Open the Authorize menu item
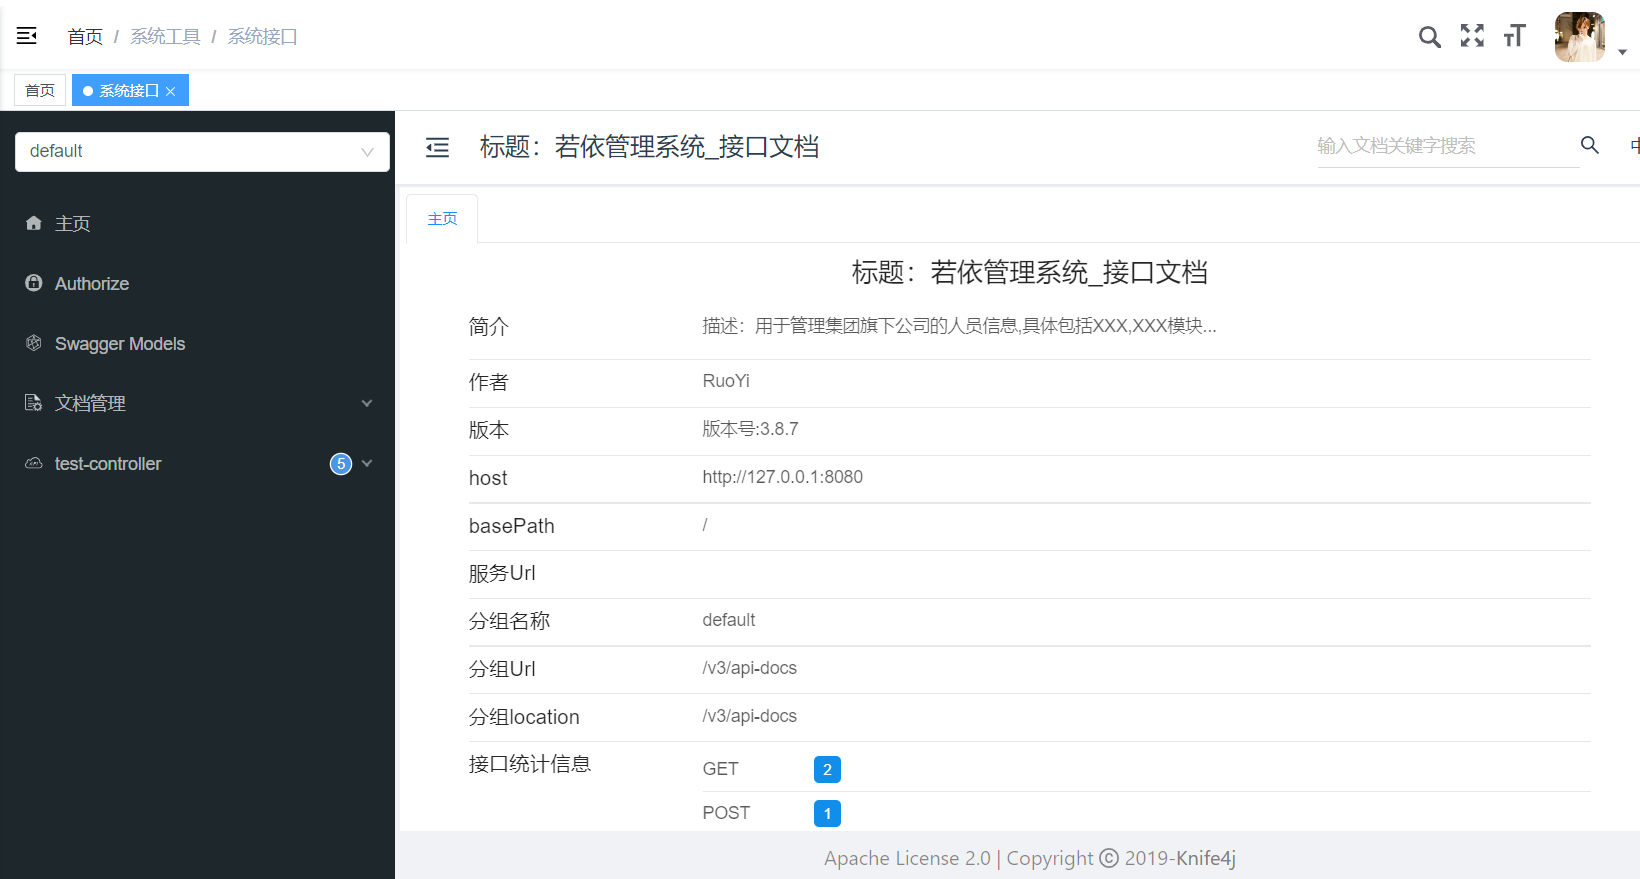This screenshot has width=1640, height=879. coord(91,284)
